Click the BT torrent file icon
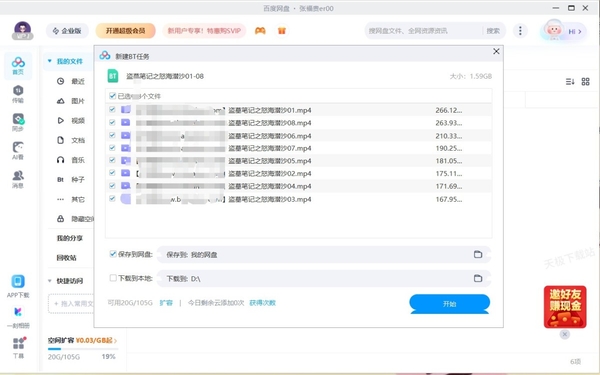 tap(113, 76)
